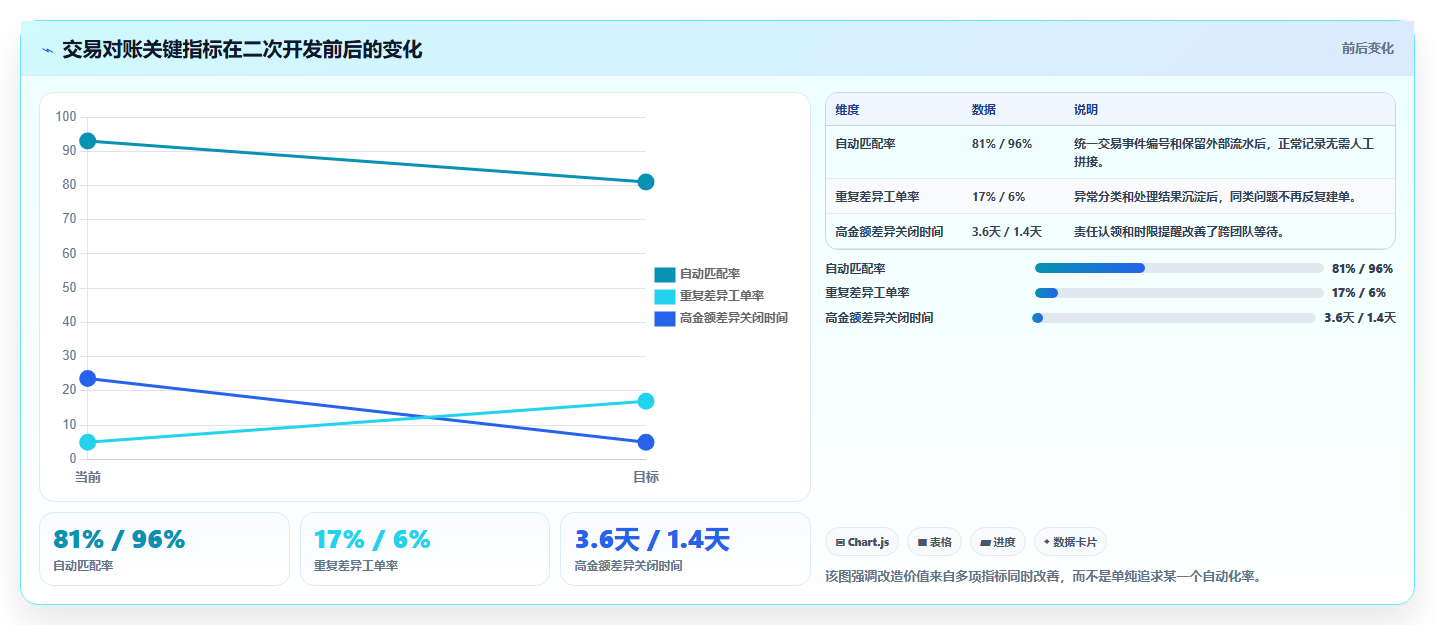
Task: Click the 高金额差异关闭时间 progress bar
Action: click(1174, 318)
